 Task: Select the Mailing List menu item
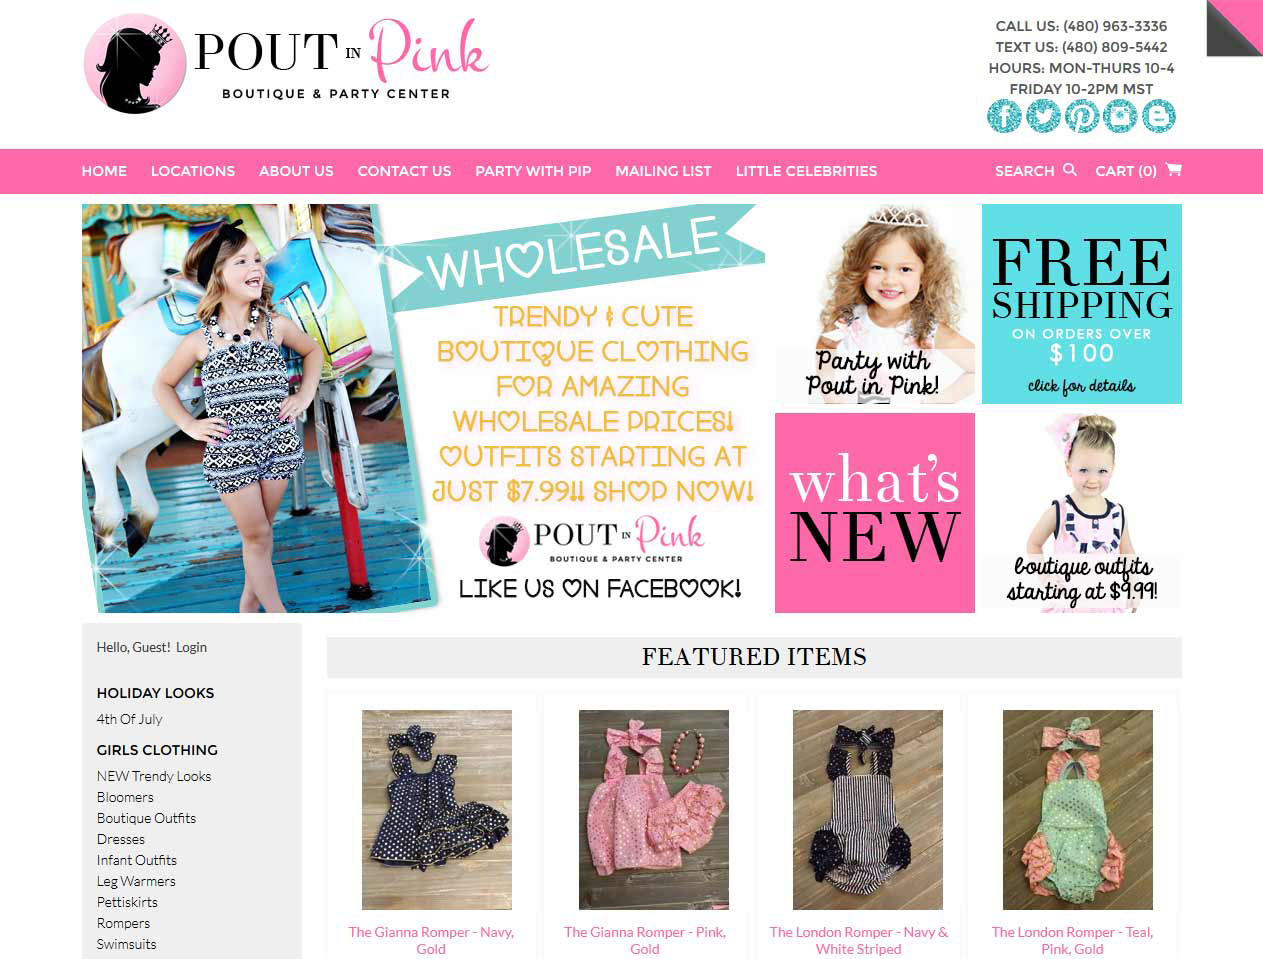(663, 171)
